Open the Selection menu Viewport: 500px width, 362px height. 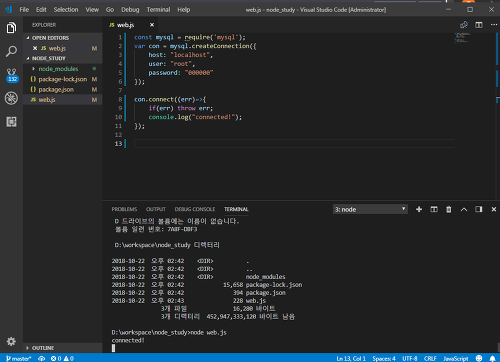66,10
